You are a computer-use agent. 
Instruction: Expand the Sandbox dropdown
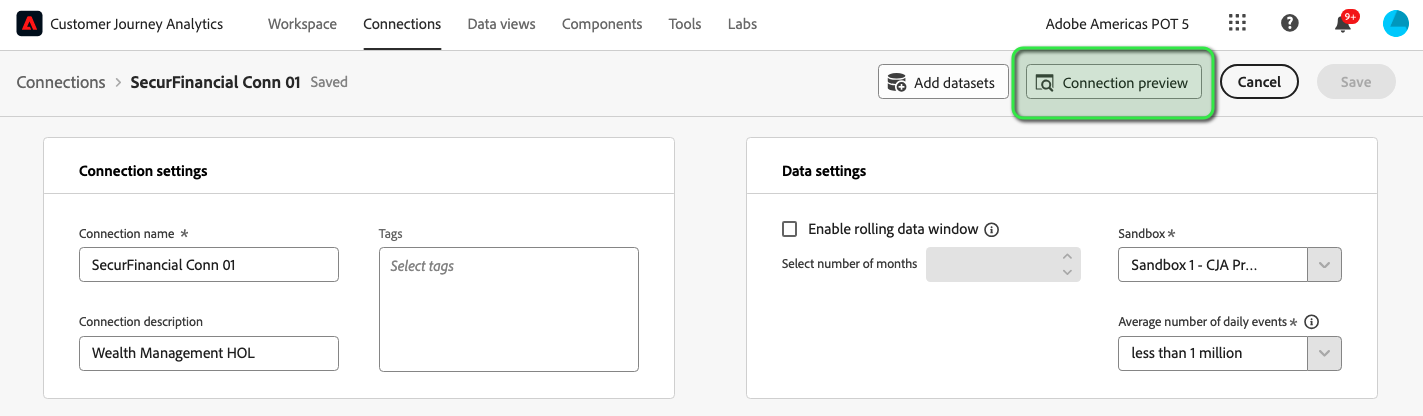(x=1324, y=265)
